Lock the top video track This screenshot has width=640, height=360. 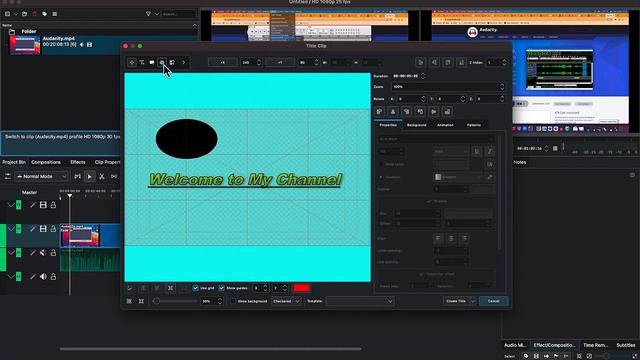(x=53, y=205)
